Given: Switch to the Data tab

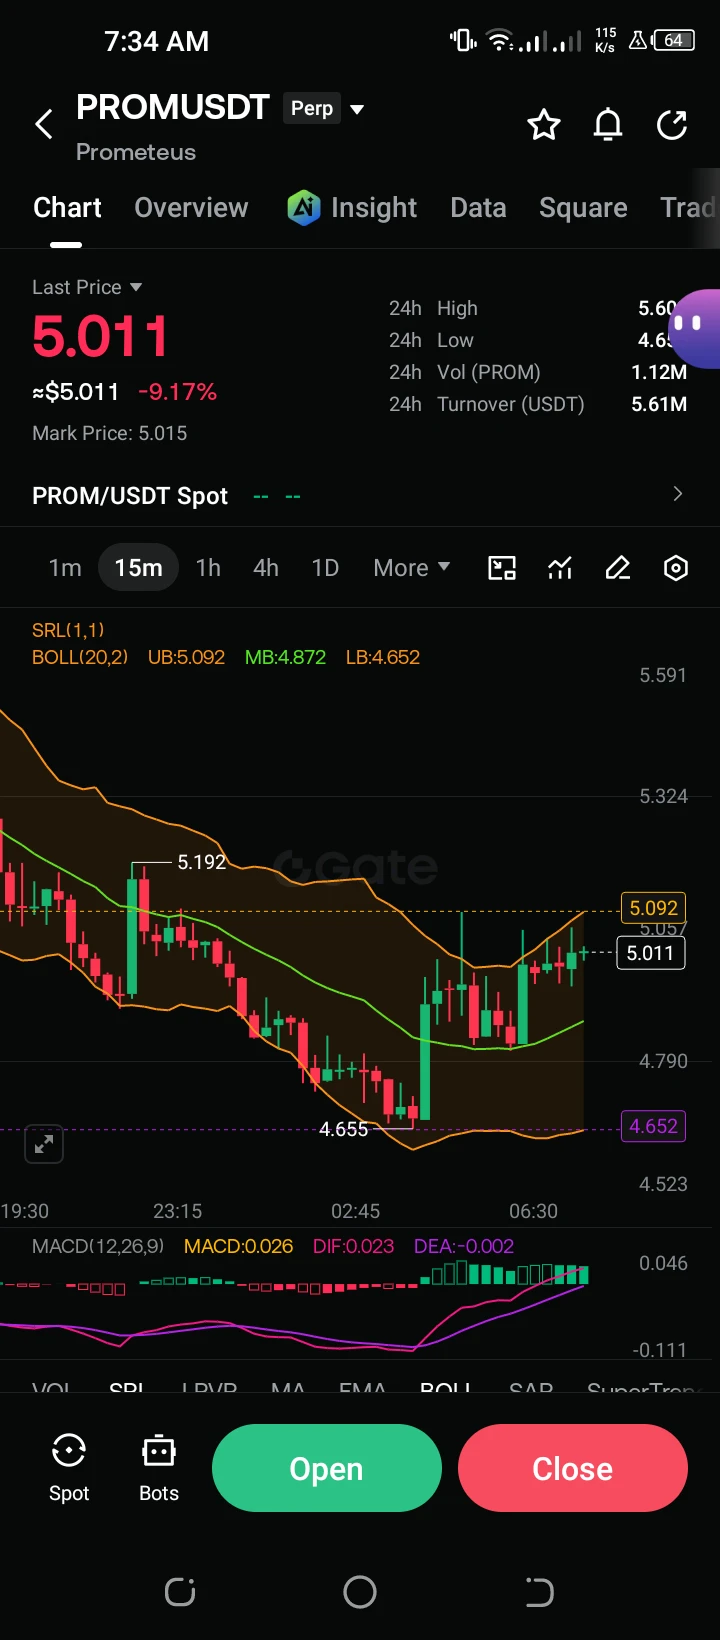Looking at the screenshot, I should pos(478,207).
